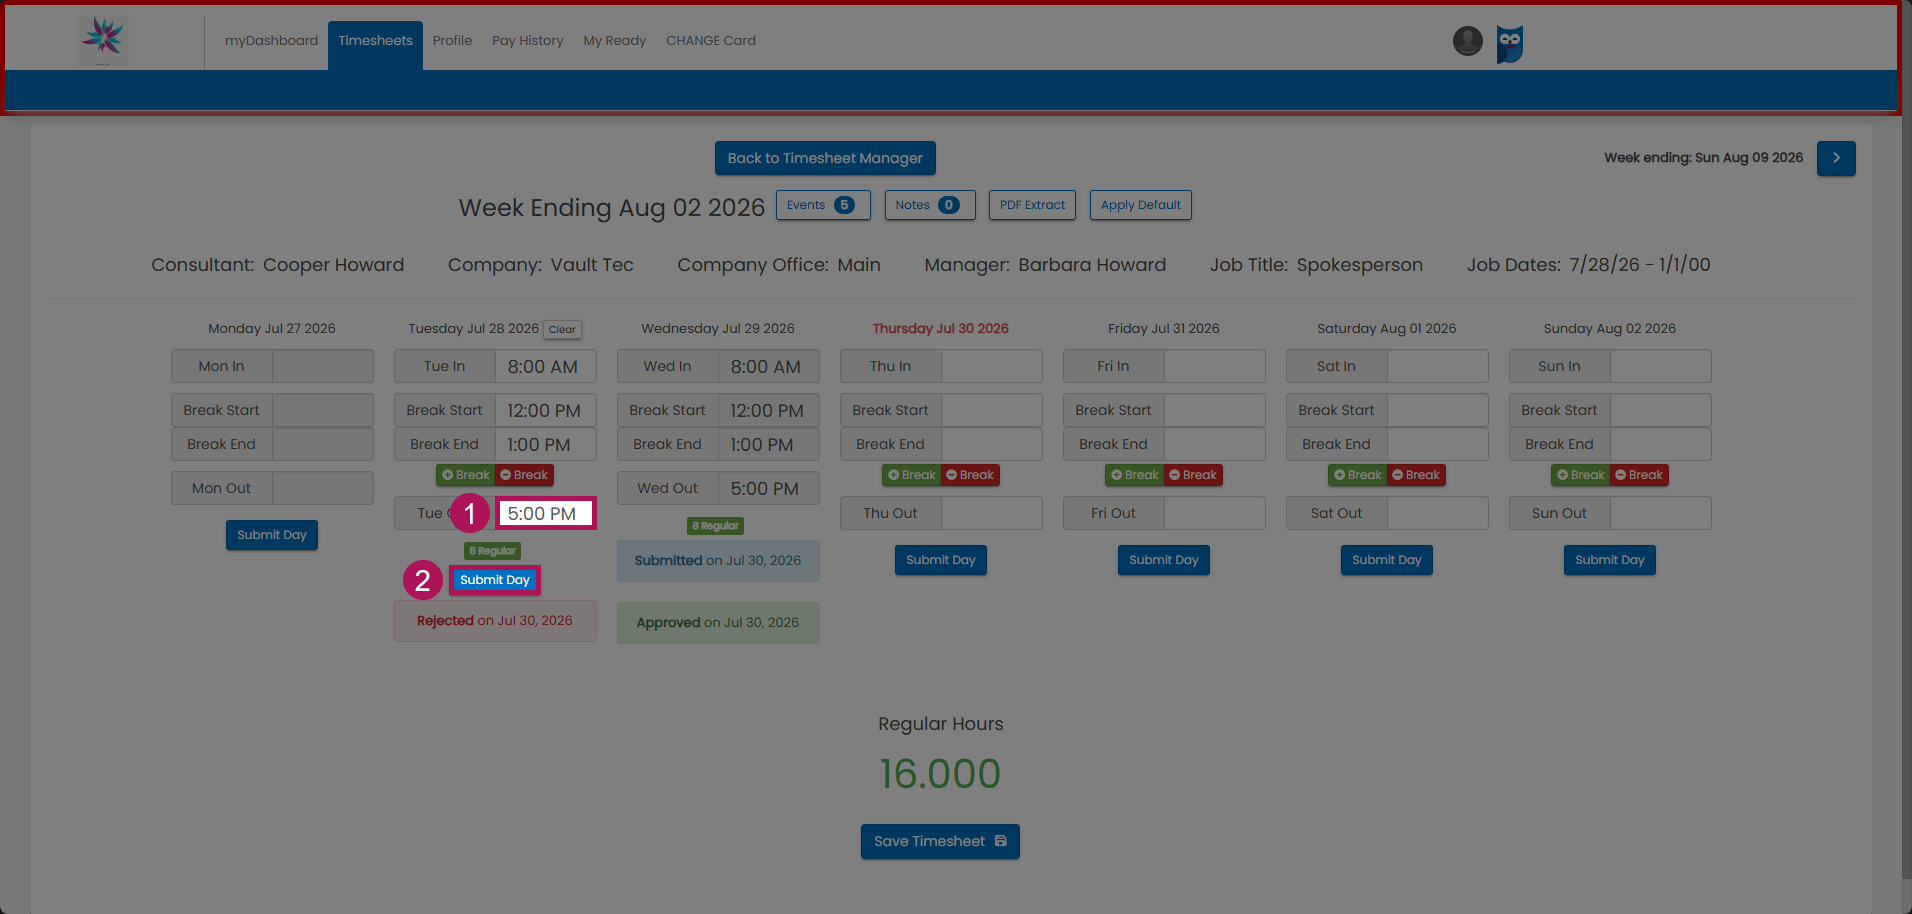Viewport: 1912px width, 914px height.
Task: Submit Day for Saturday
Action: coord(1387,560)
